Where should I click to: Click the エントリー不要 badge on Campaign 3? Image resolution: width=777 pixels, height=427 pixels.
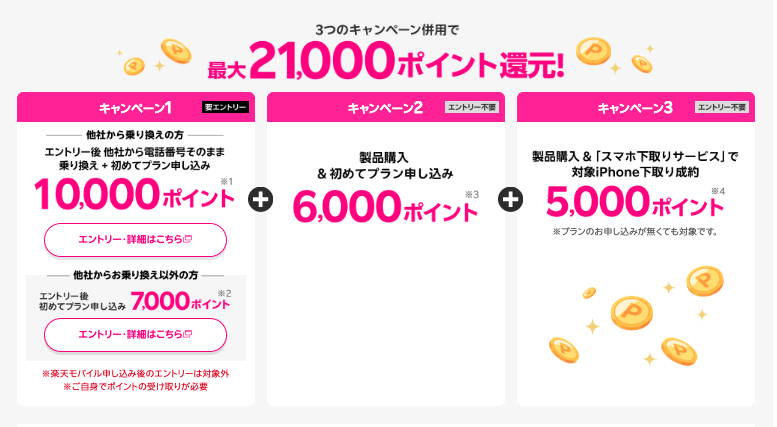(722, 107)
